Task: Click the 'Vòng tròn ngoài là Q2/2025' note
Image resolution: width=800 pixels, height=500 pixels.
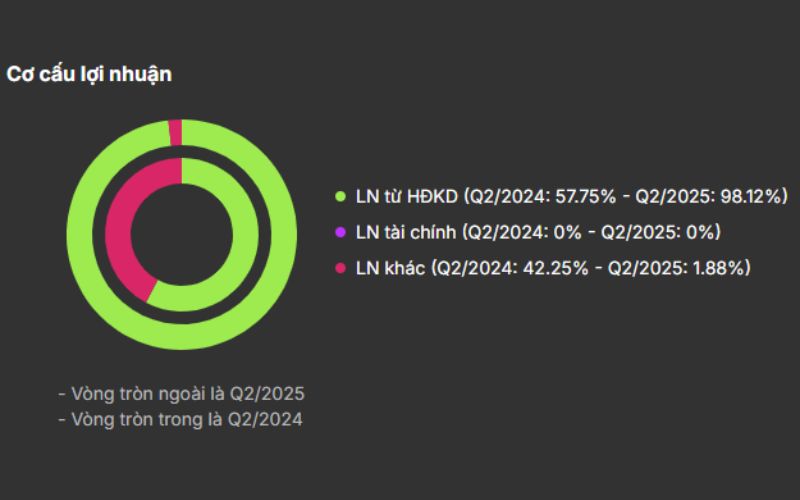Action: [181, 393]
